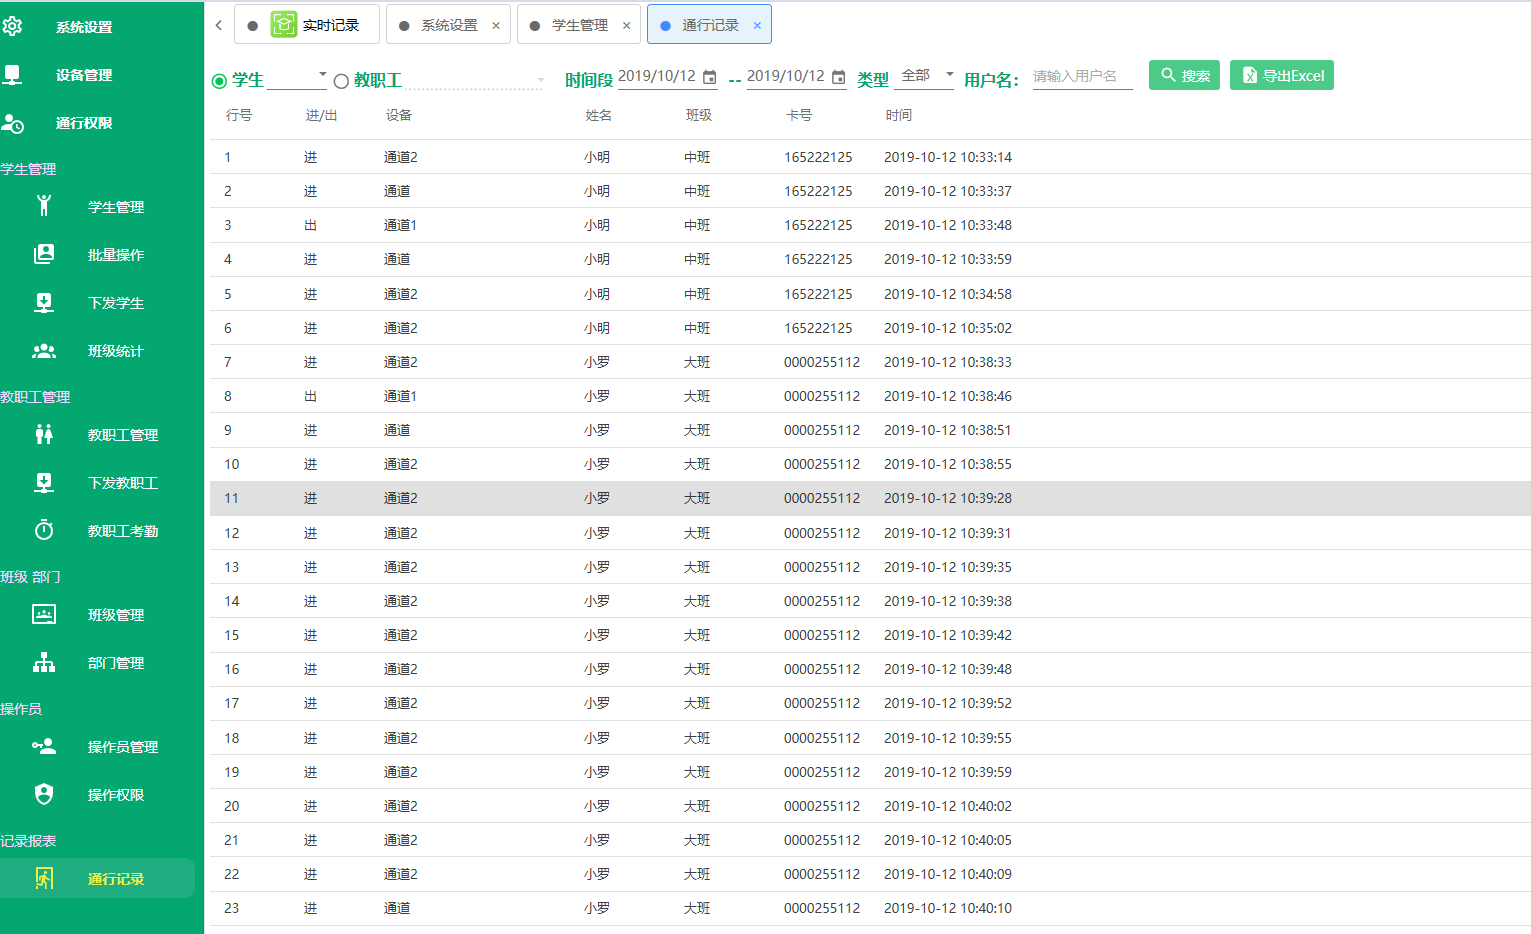The height and width of the screenshot is (934, 1531).
Task: Click the 下发学生 download icon
Action: pyautogui.click(x=44, y=302)
